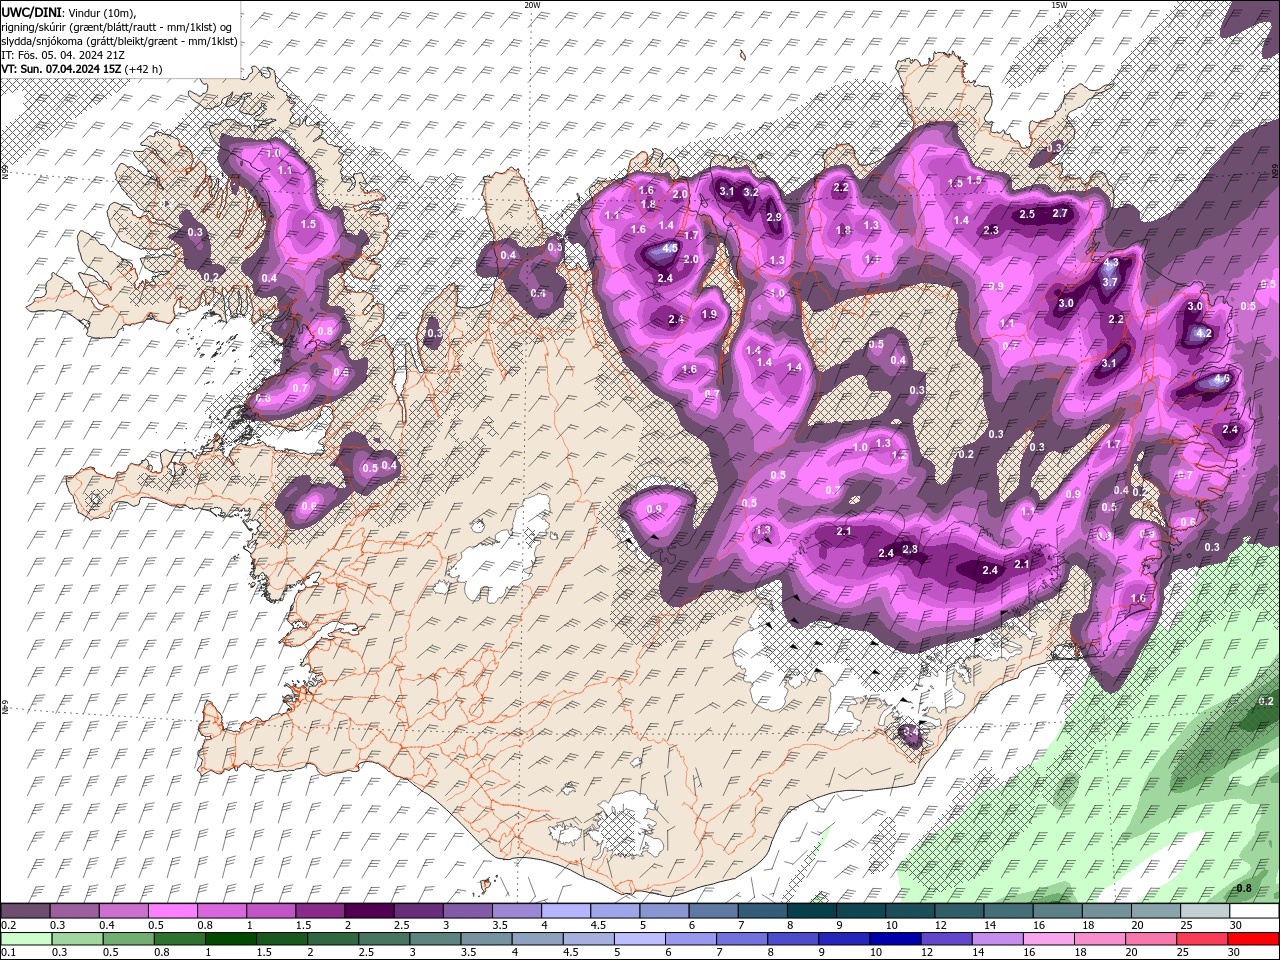Image resolution: width=1280 pixels, height=960 pixels.
Task: Click the darkest purple 2–2.5 swatch in upper legend row
Action: coord(369,911)
